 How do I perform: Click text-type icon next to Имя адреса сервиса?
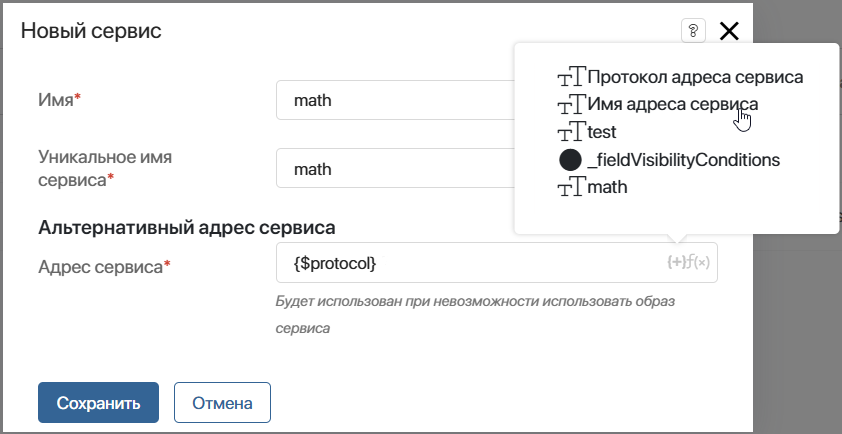coord(571,104)
